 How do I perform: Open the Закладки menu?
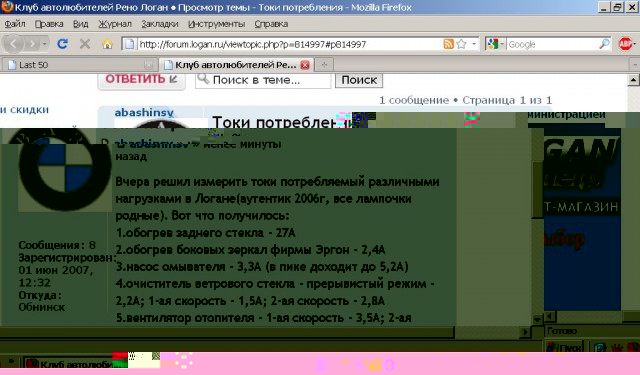tap(160, 24)
